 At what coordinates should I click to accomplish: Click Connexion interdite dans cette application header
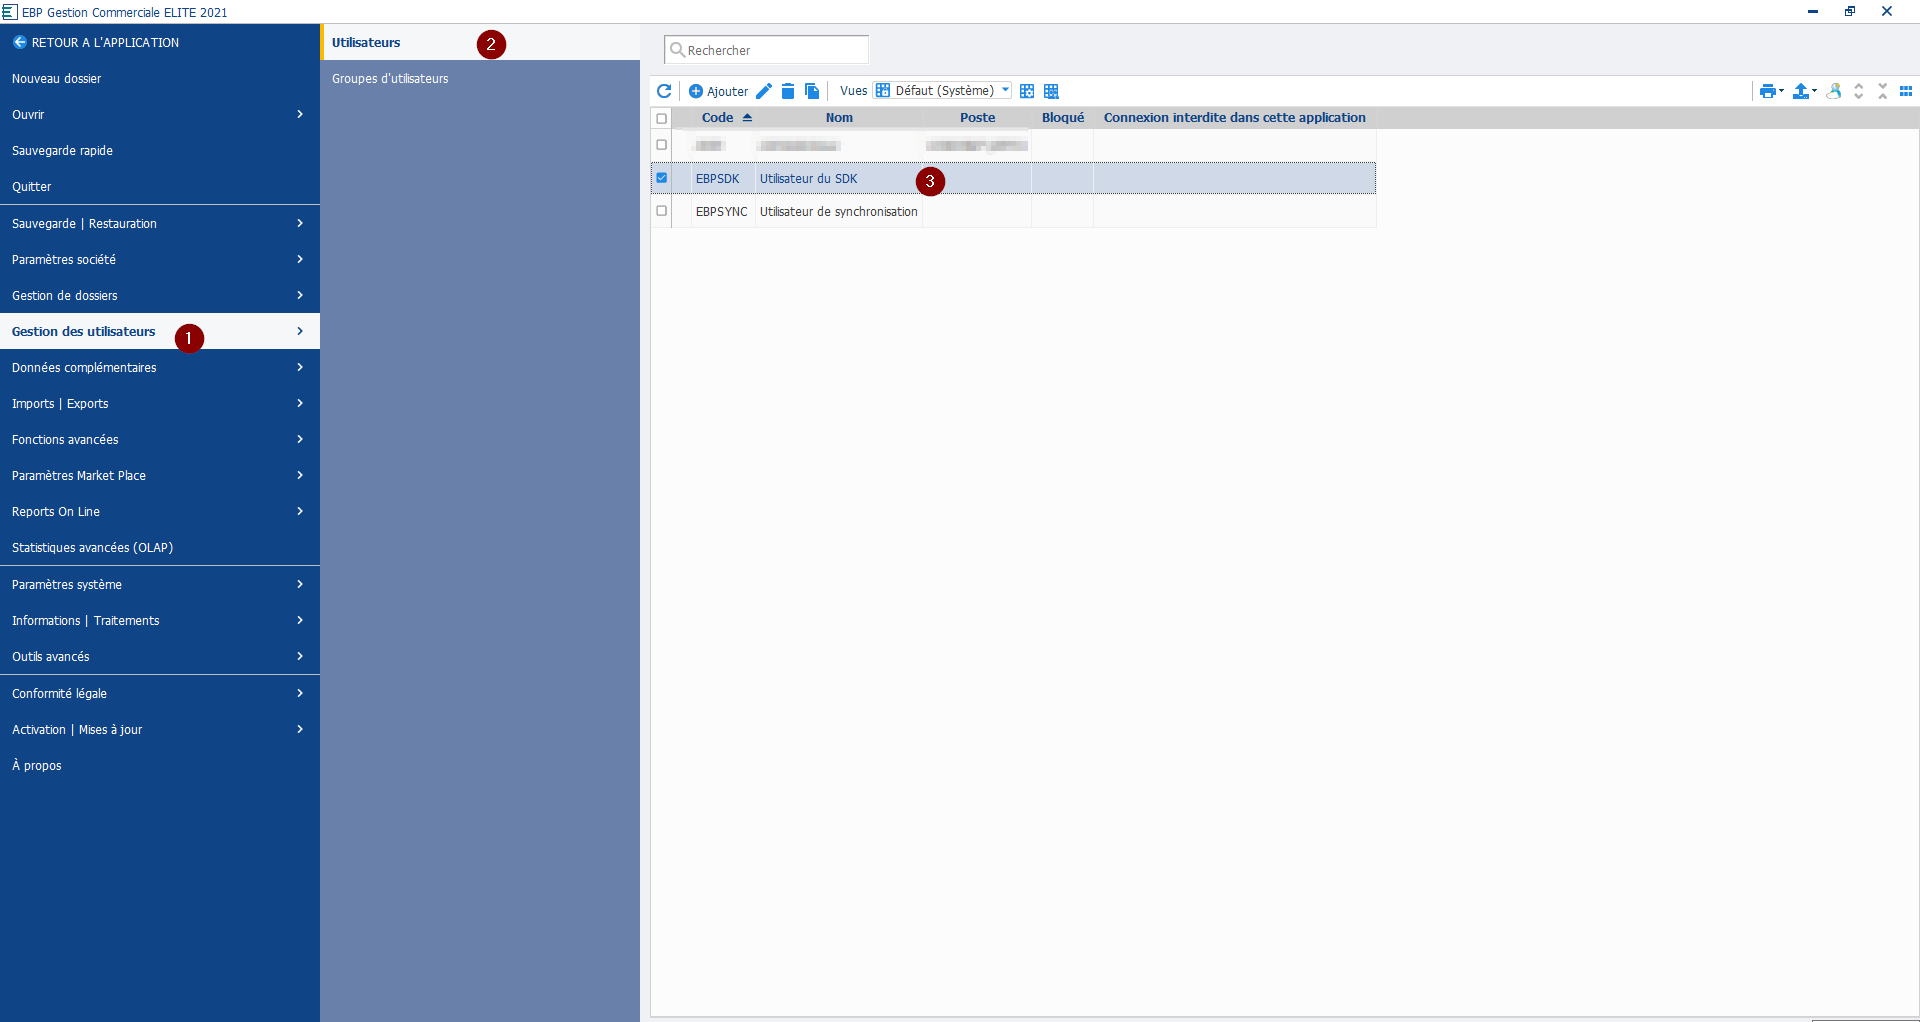point(1234,117)
